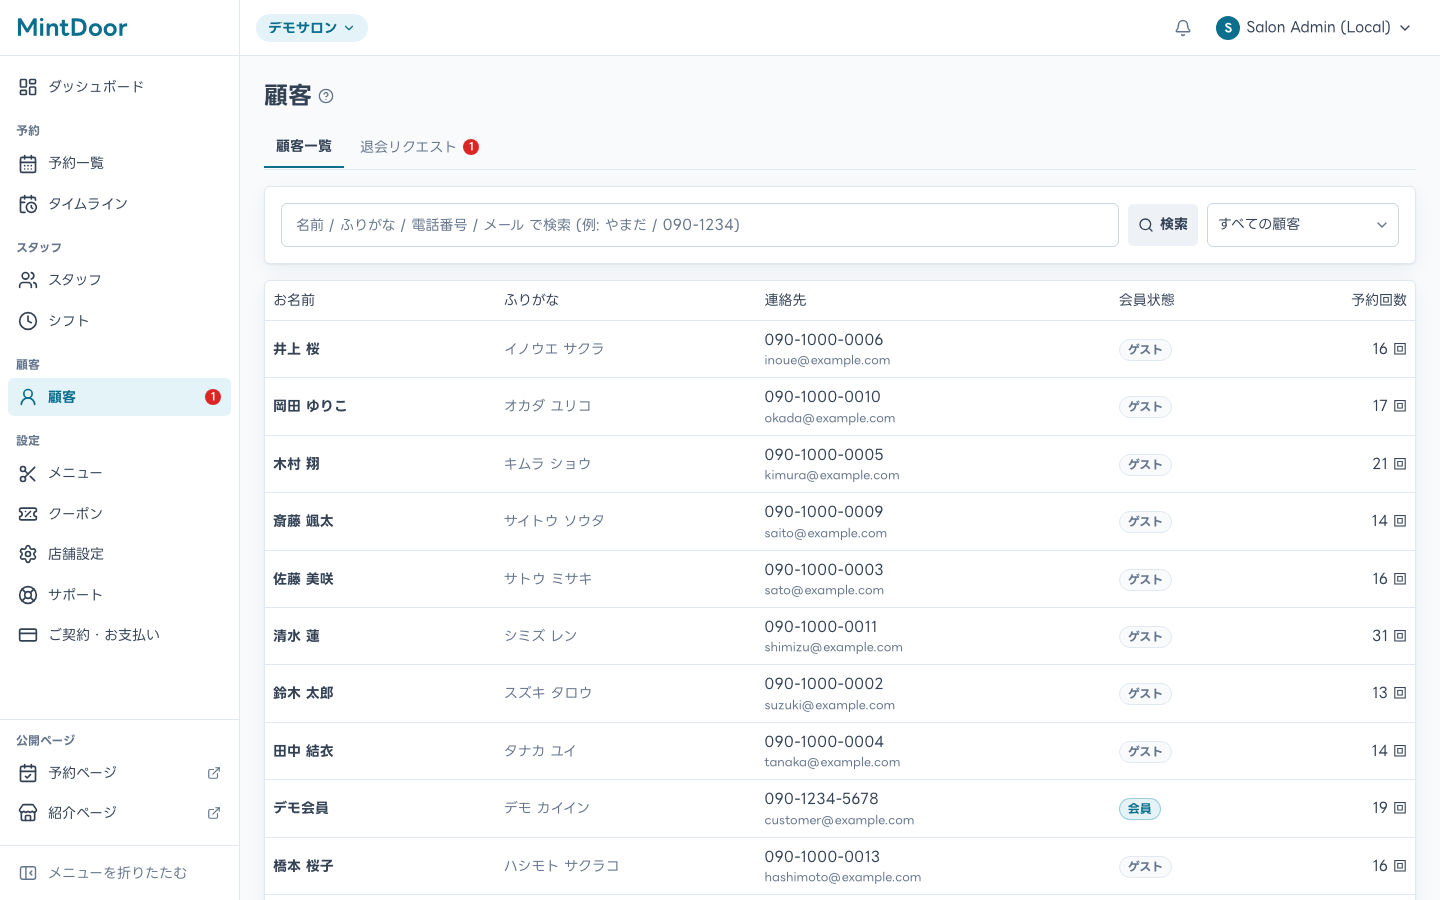
Task: Click the red badge on 顧客 sidebar item
Action: [213, 397]
